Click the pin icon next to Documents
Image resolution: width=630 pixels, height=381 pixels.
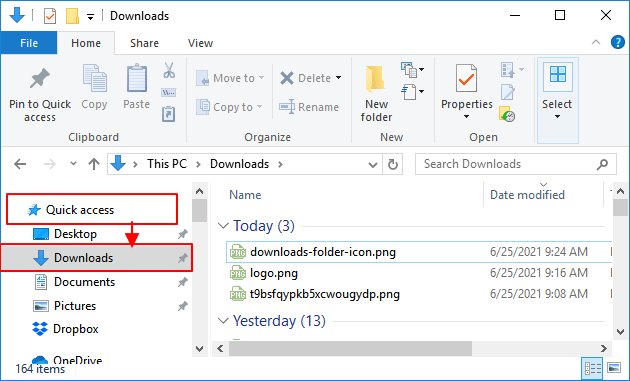[183, 282]
